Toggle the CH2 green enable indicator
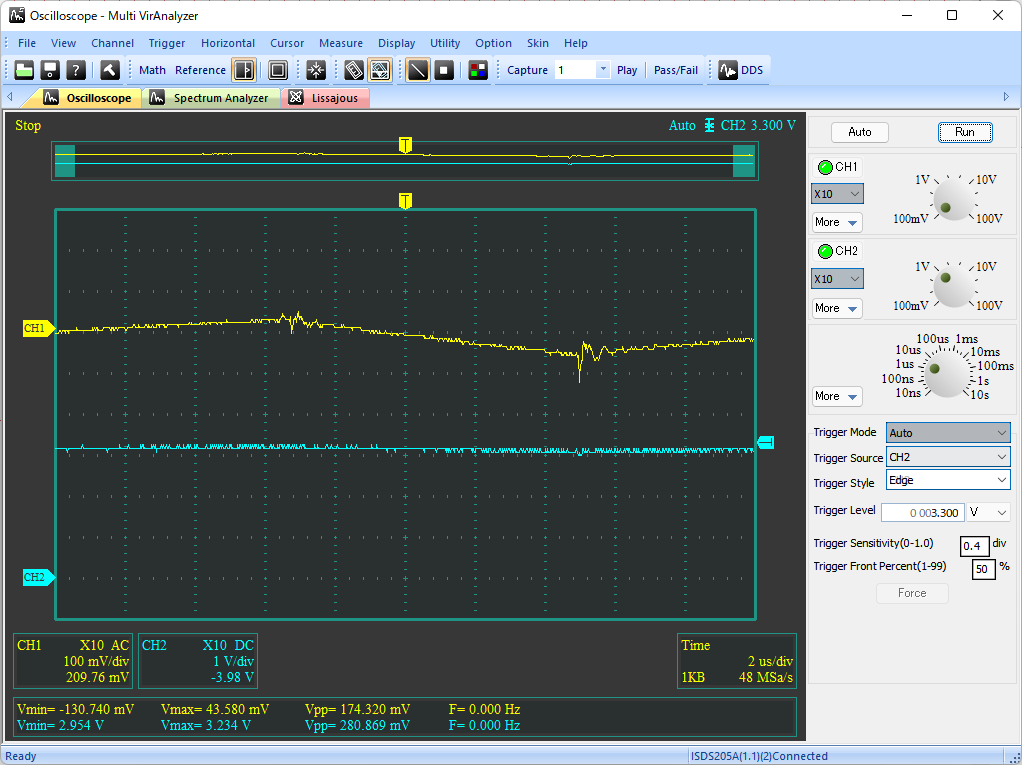The width and height of the screenshot is (1022, 765). 825,251
